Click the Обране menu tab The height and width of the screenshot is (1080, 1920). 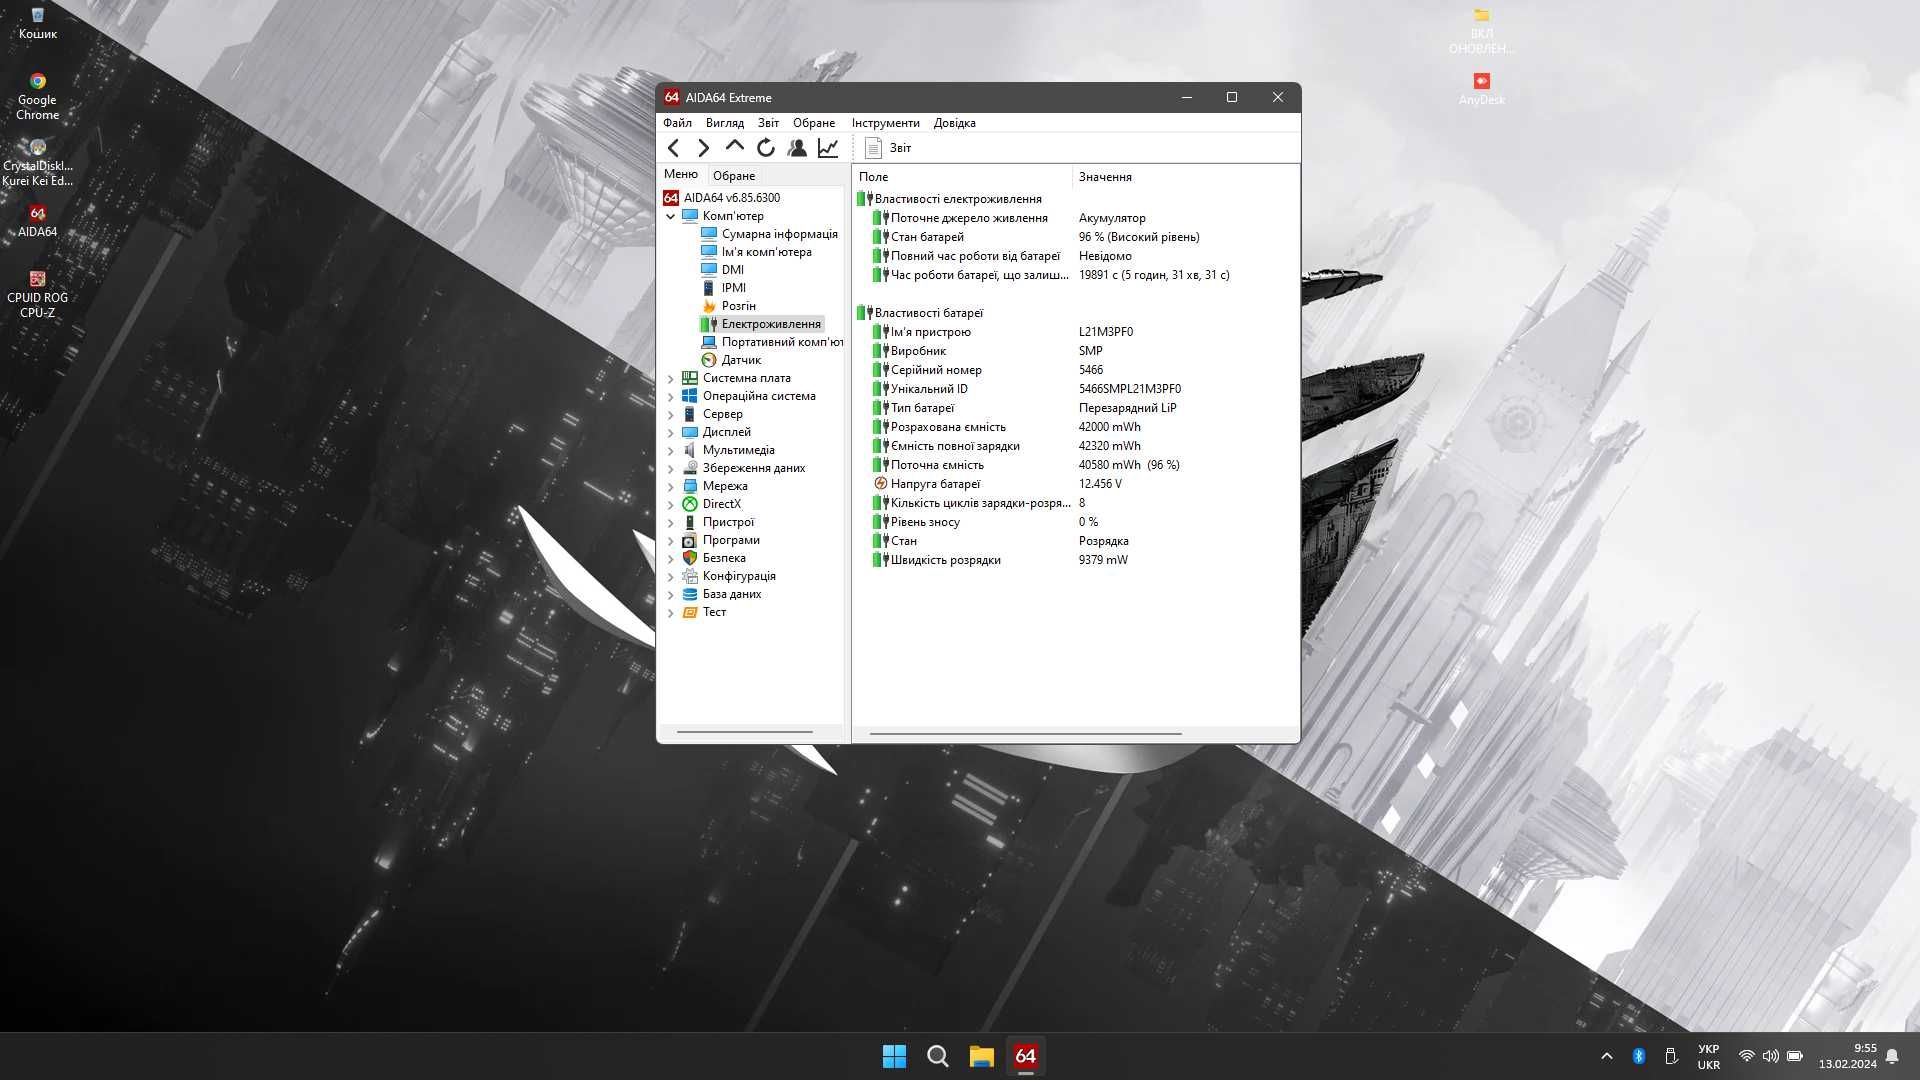814,121
